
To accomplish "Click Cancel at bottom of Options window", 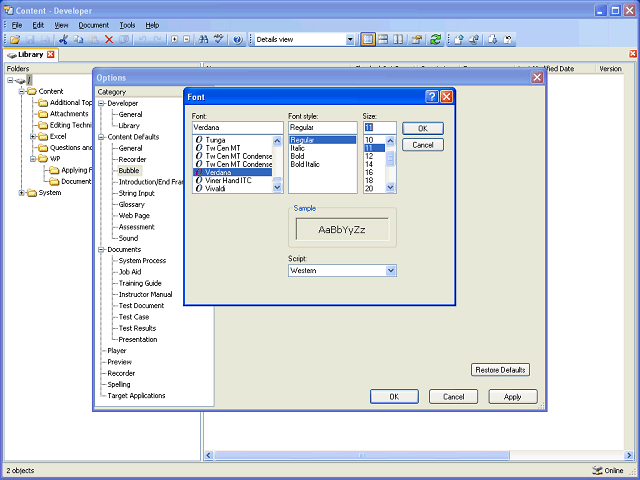I will coord(453,397).
